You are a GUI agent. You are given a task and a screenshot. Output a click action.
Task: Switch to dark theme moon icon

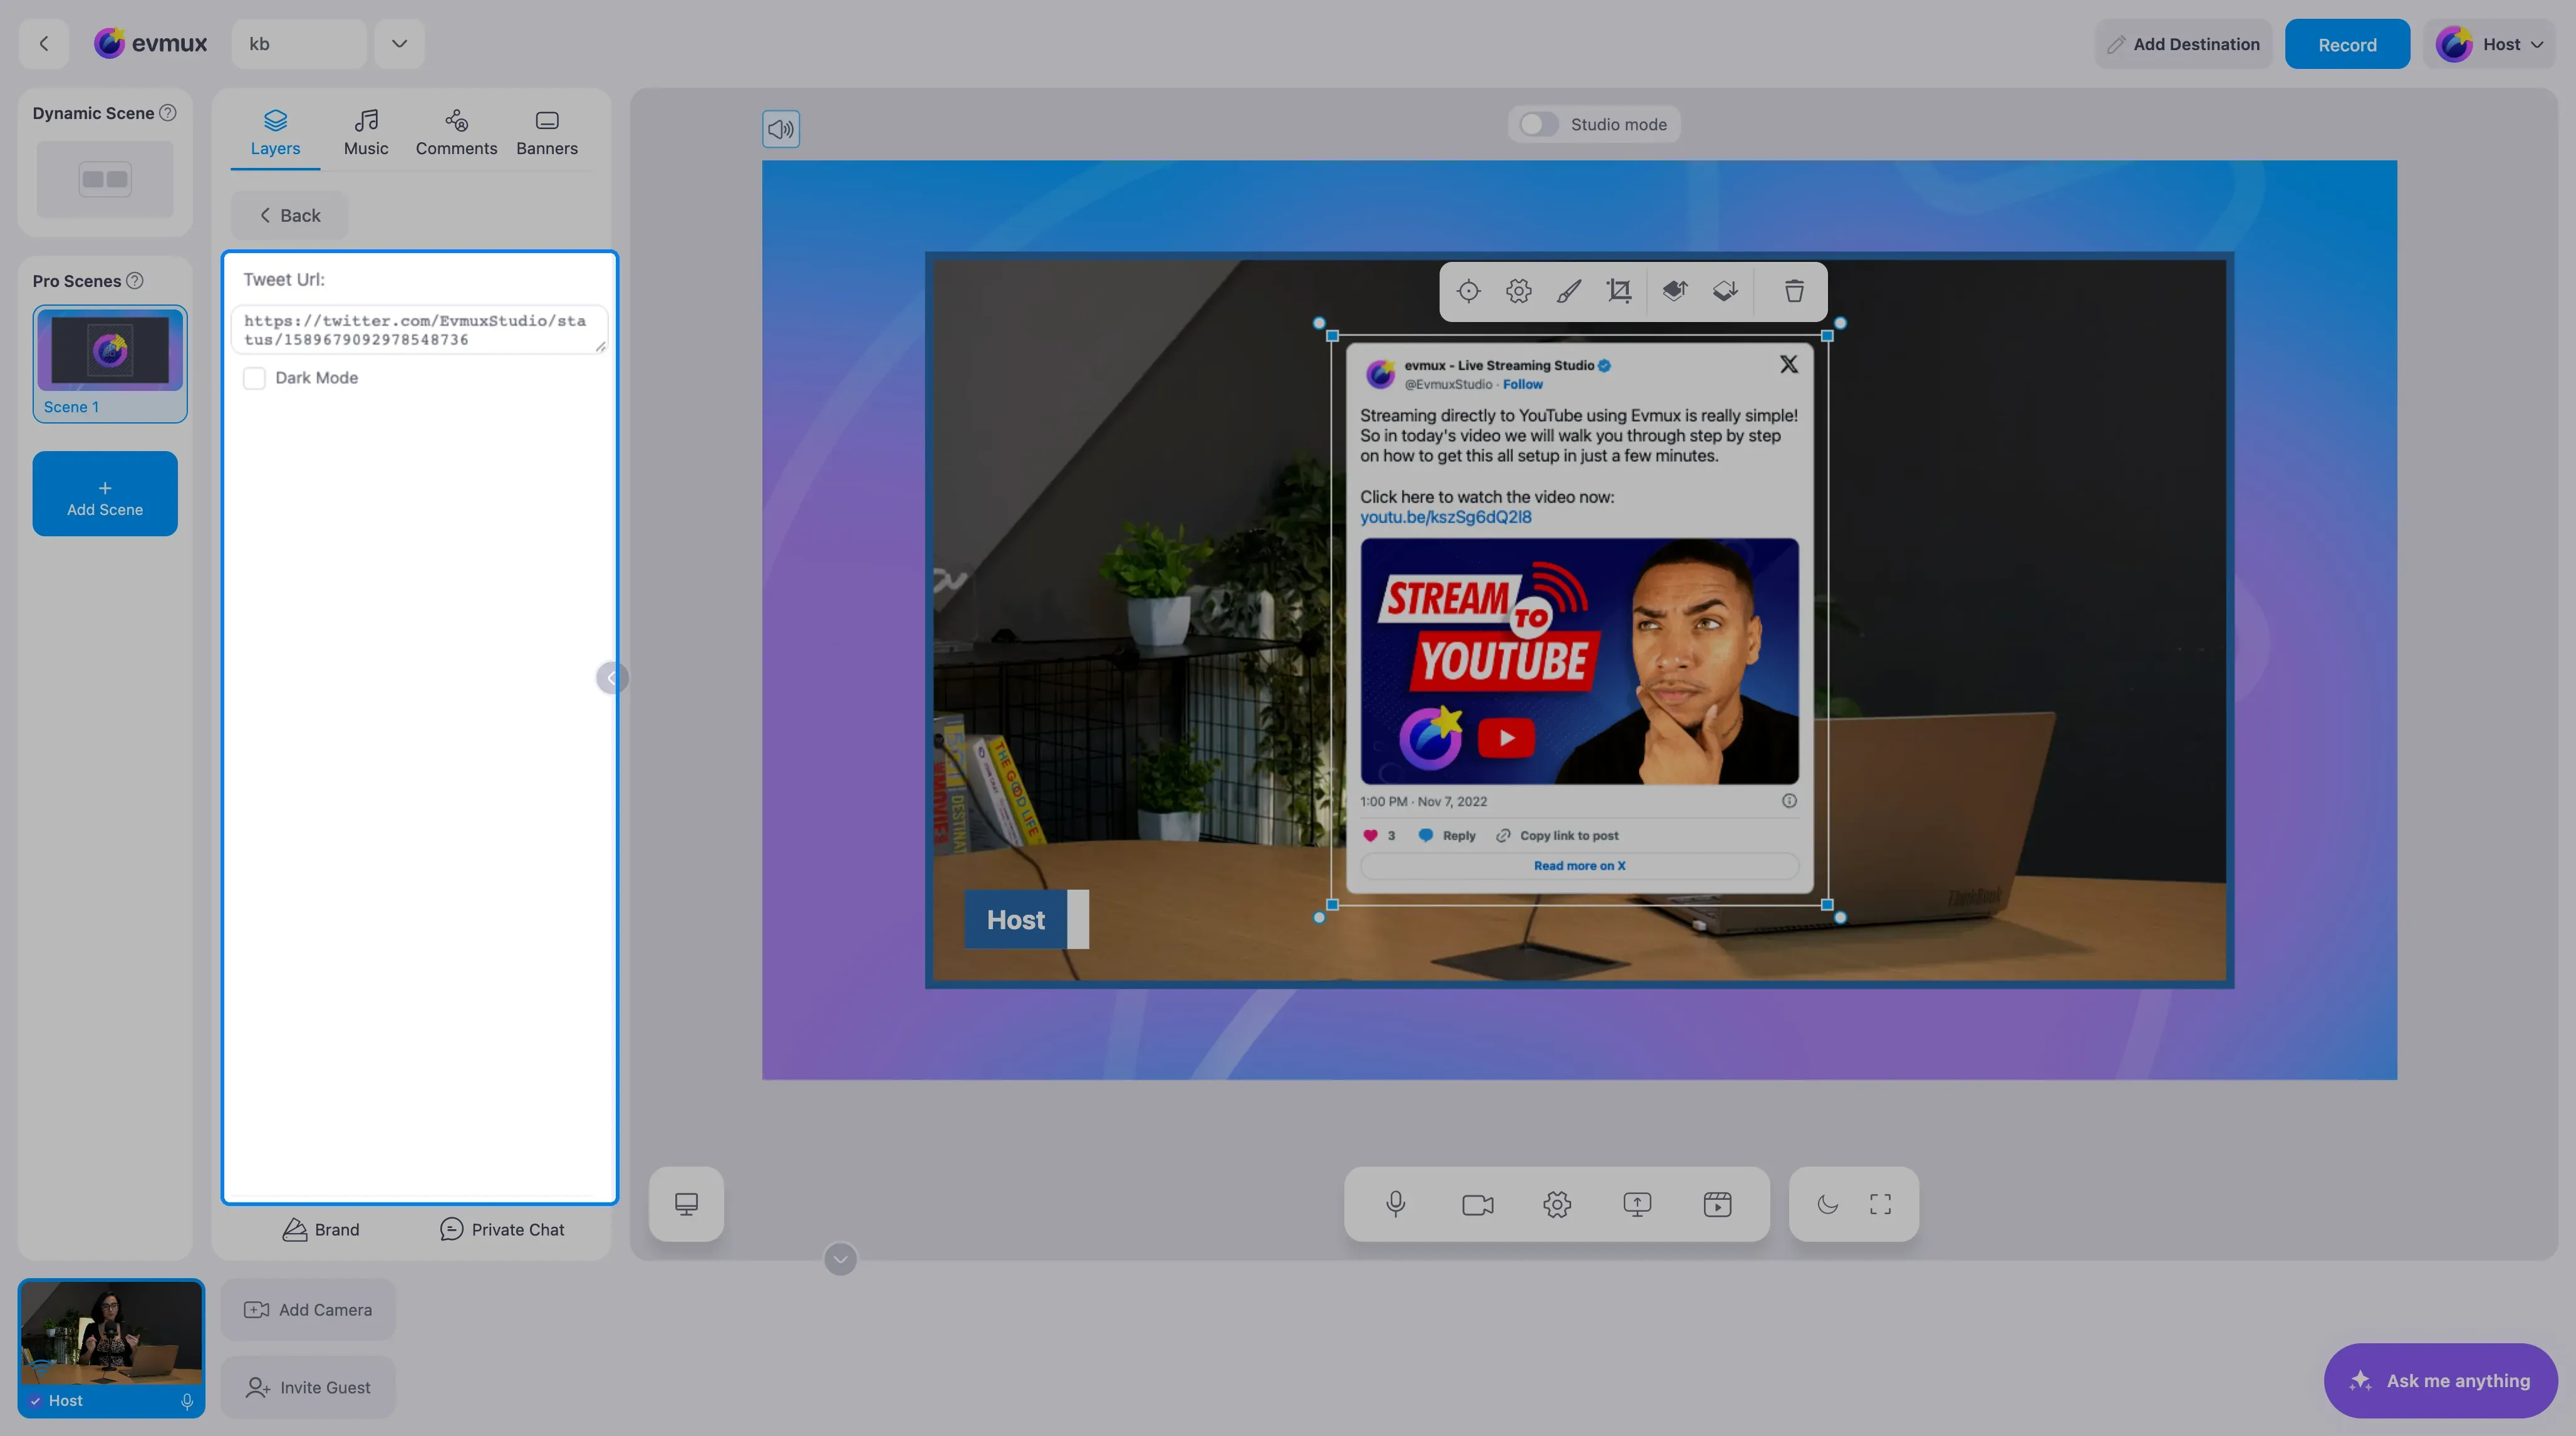(x=1828, y=1204)
